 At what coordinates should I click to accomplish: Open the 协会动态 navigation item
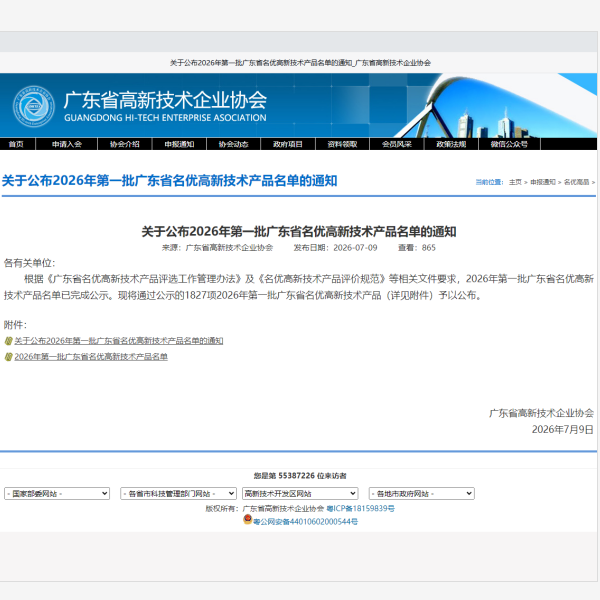[x=233, y=144]
